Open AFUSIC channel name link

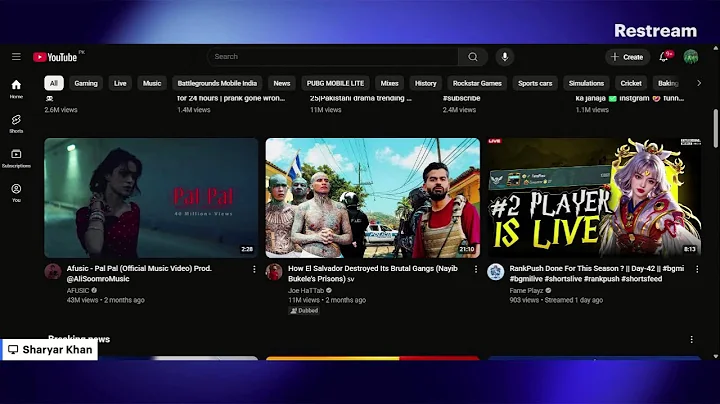(78, 290)
